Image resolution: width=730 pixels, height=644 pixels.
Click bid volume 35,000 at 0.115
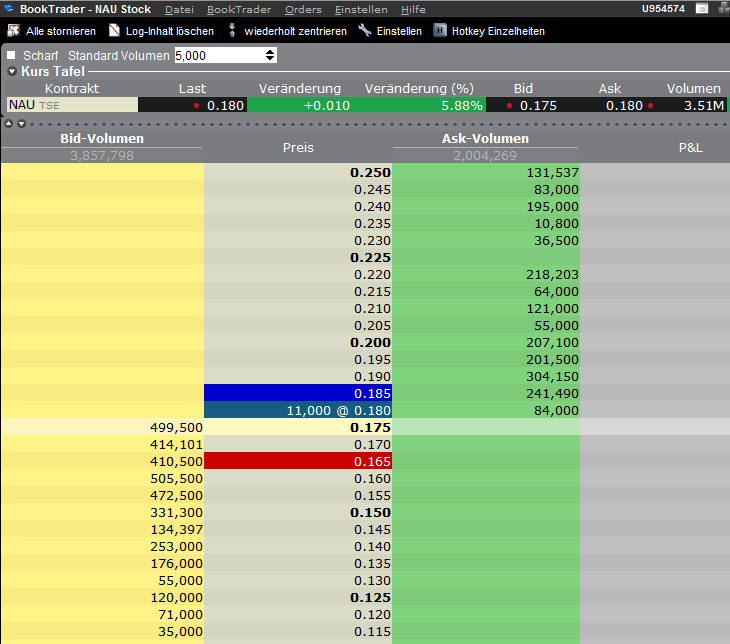[x=180, y=631]
